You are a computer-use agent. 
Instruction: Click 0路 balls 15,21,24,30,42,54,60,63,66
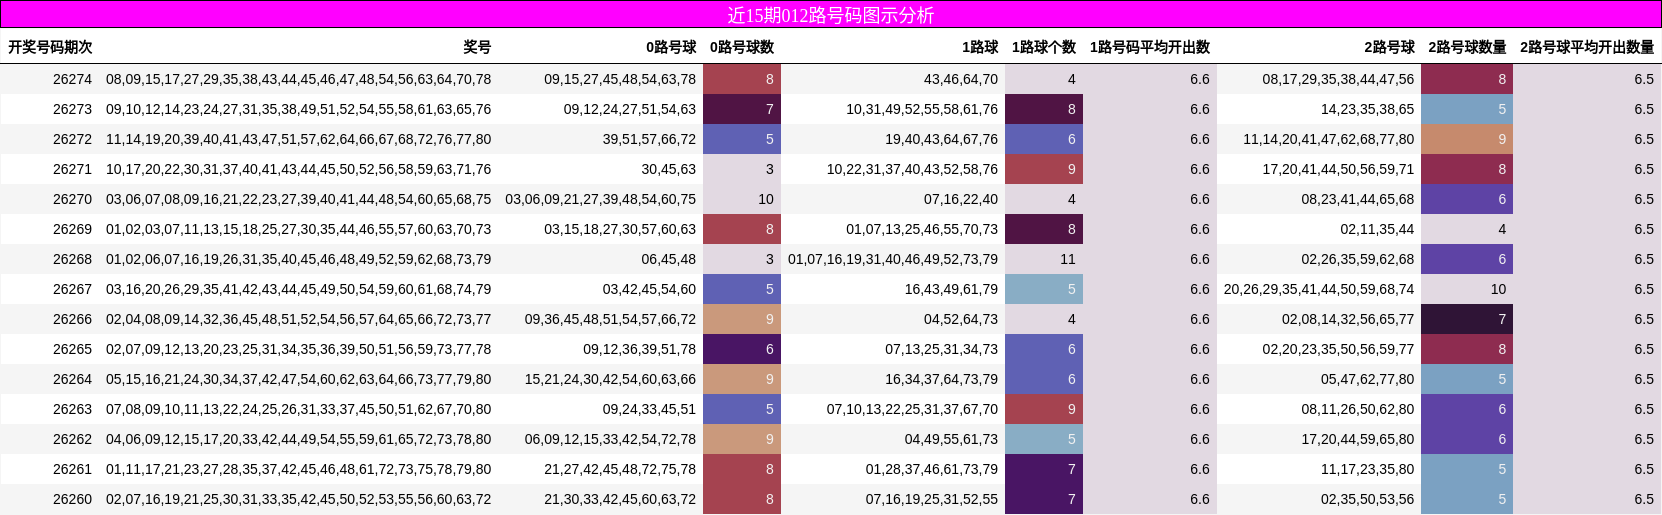pyautogui.click(x=610, y=379)
